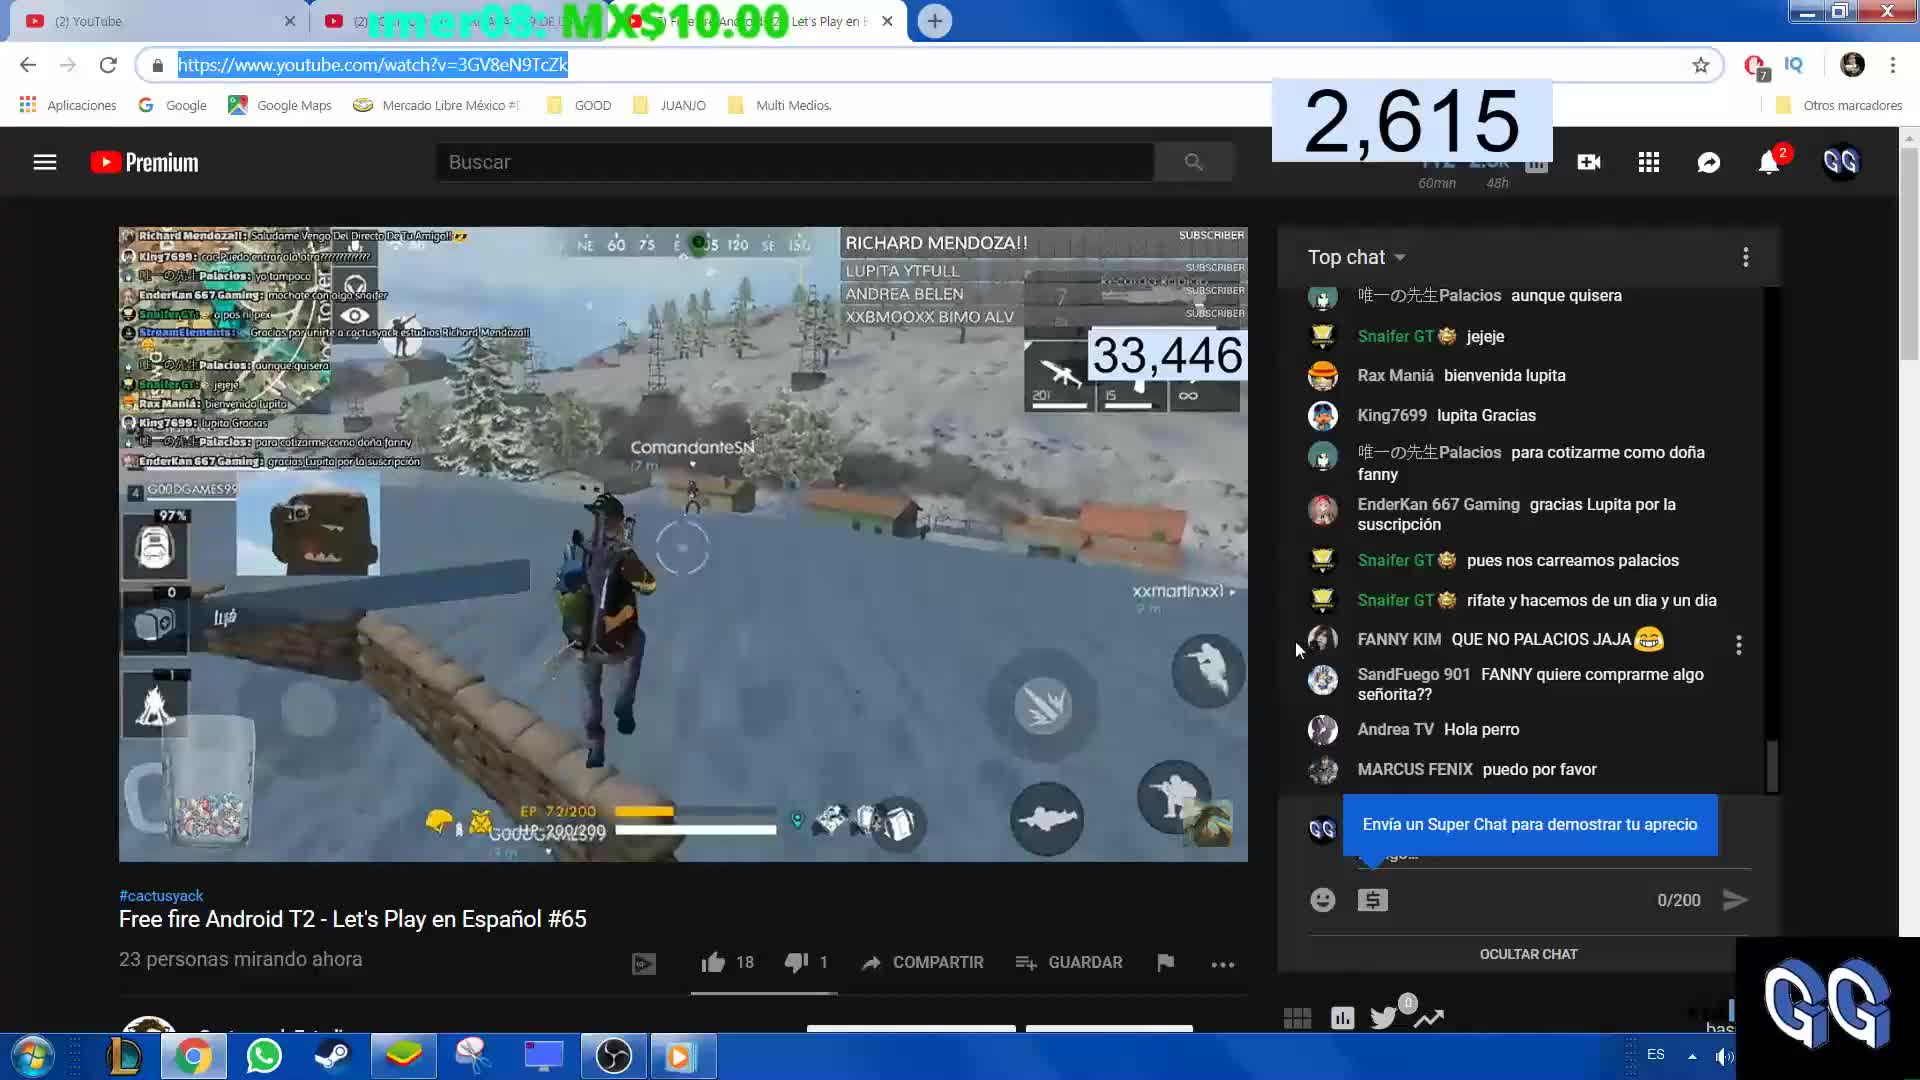Open the chat options three-dot menu
1920x1080 pixels.
(1746, 257)
